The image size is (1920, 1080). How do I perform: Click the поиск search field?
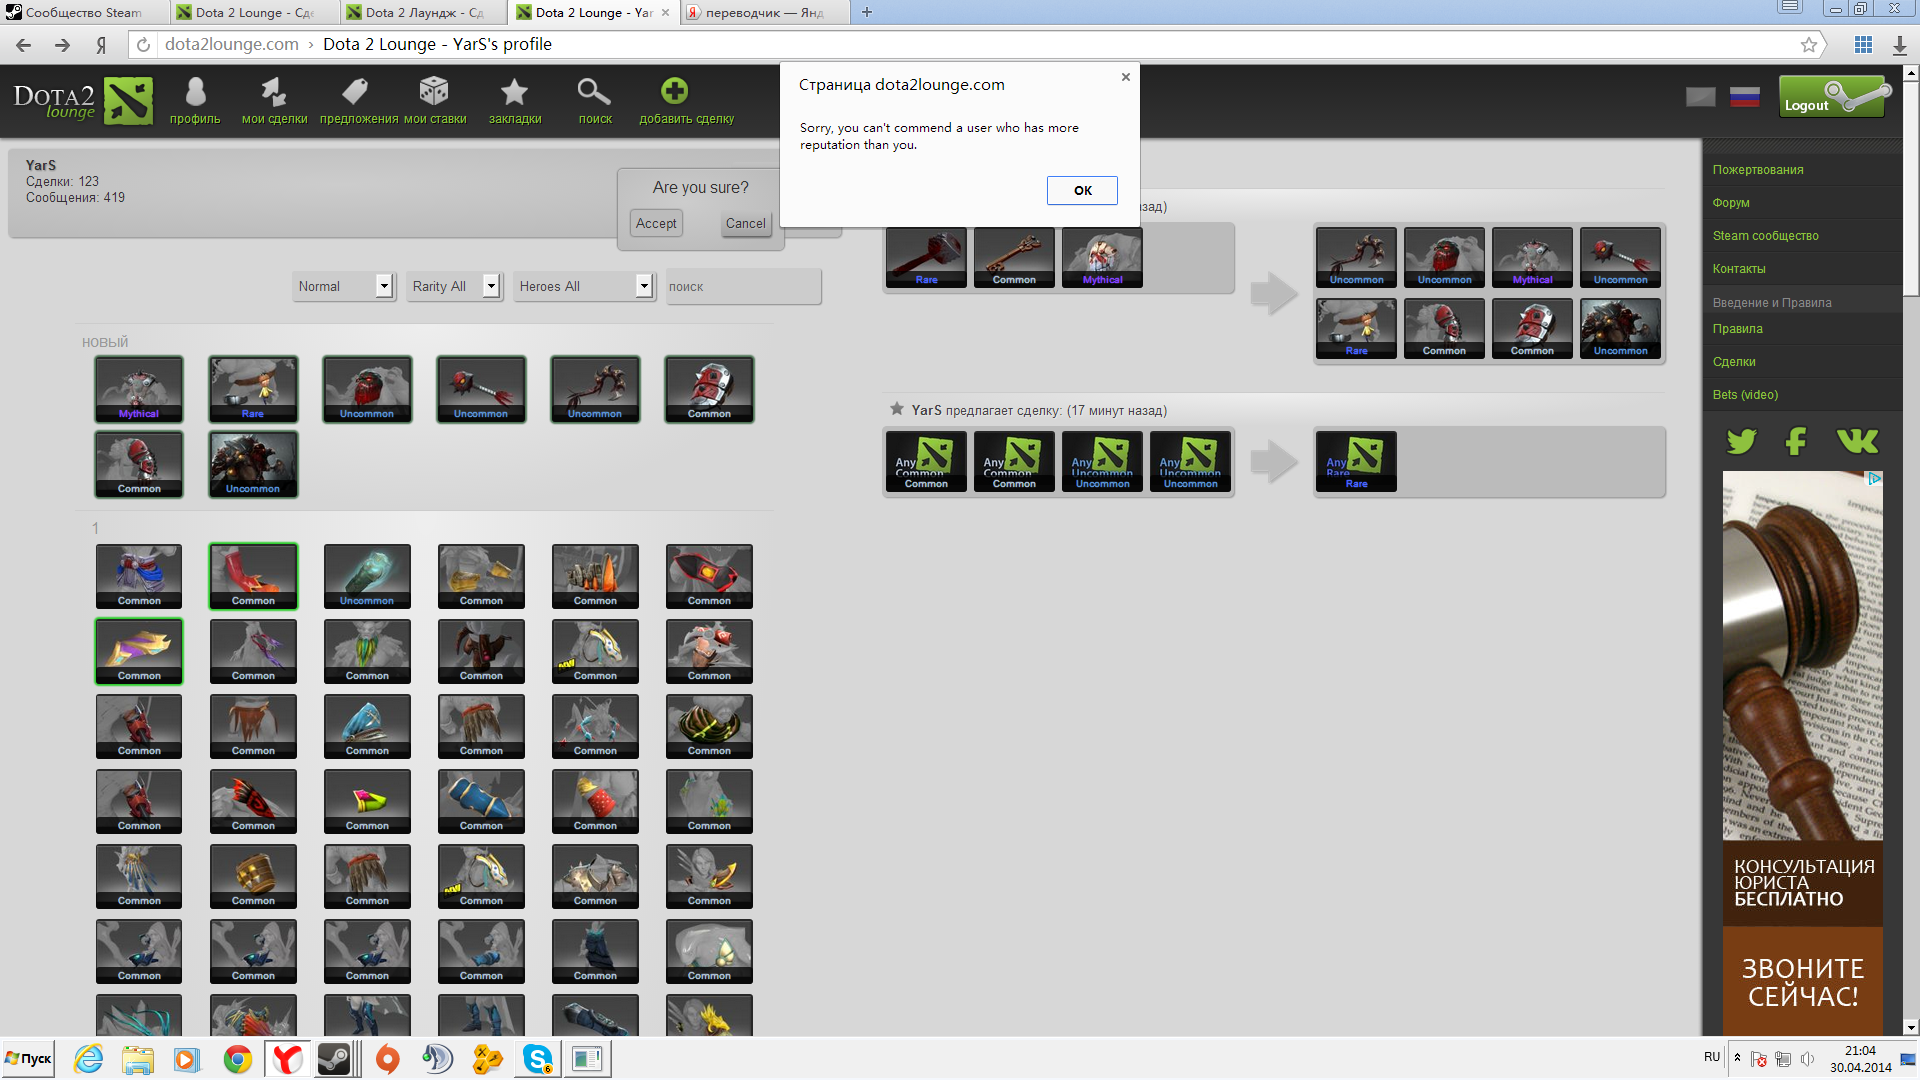(743, 286)
